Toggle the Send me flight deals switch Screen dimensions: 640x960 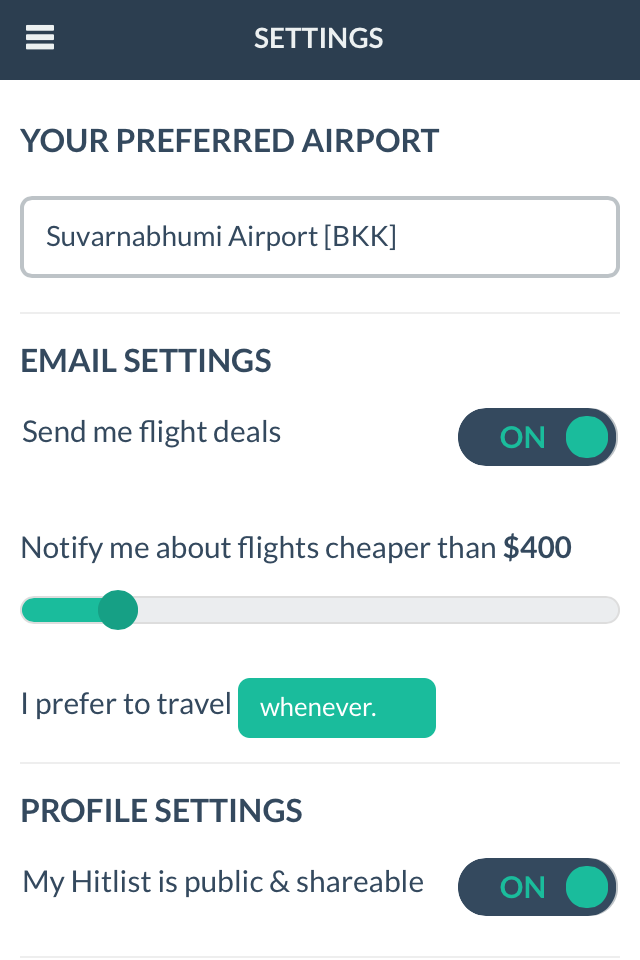click(537, 437)
